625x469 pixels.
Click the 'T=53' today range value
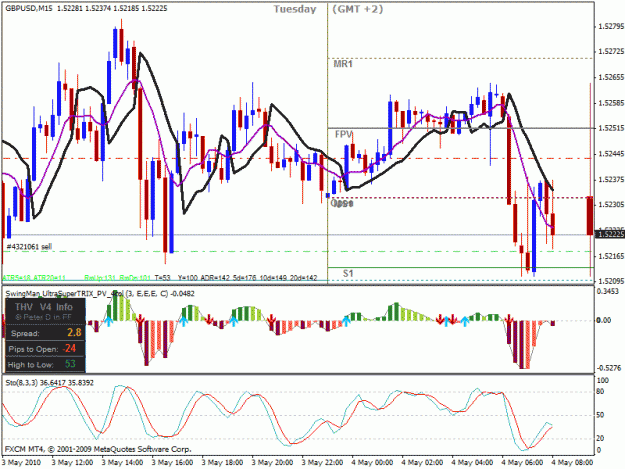(163, 278)
